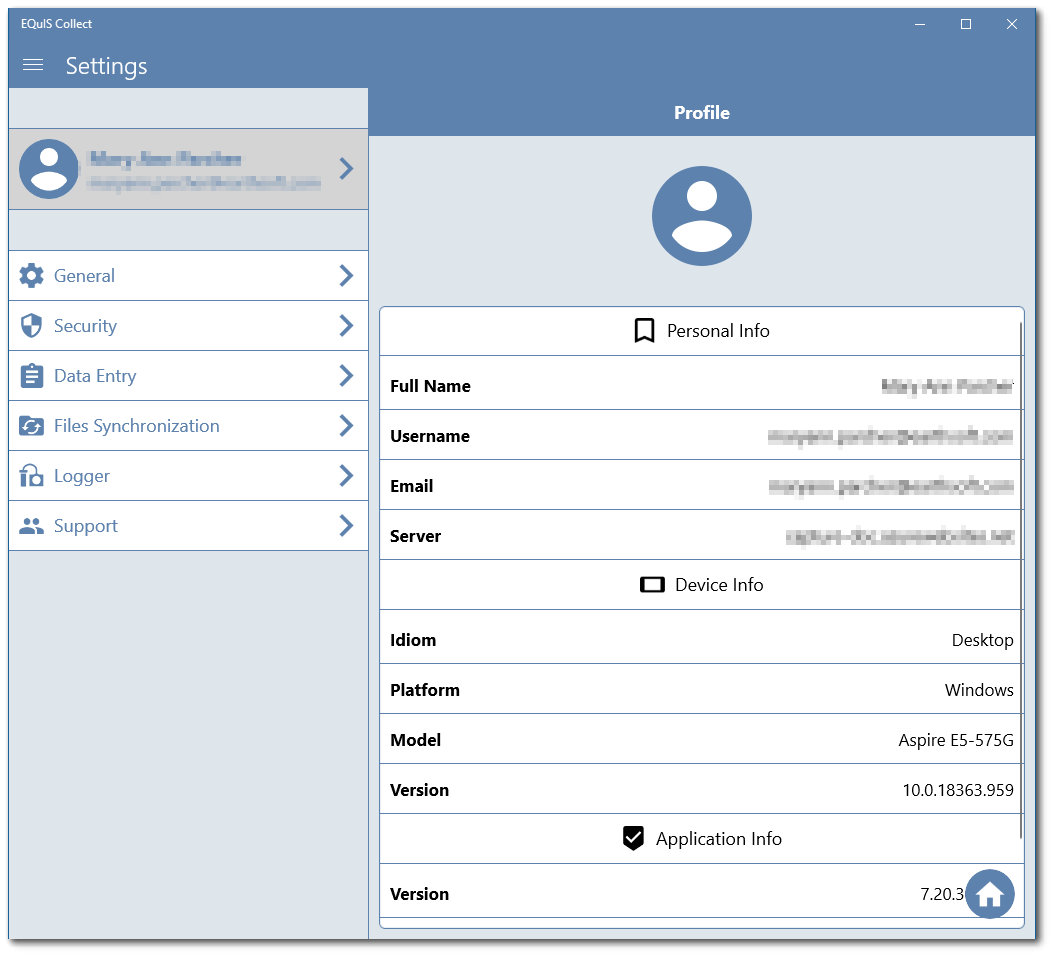This screenshot has width=1052, height=955.
Task: Expand the user profile card chevron
Action: 345,168
